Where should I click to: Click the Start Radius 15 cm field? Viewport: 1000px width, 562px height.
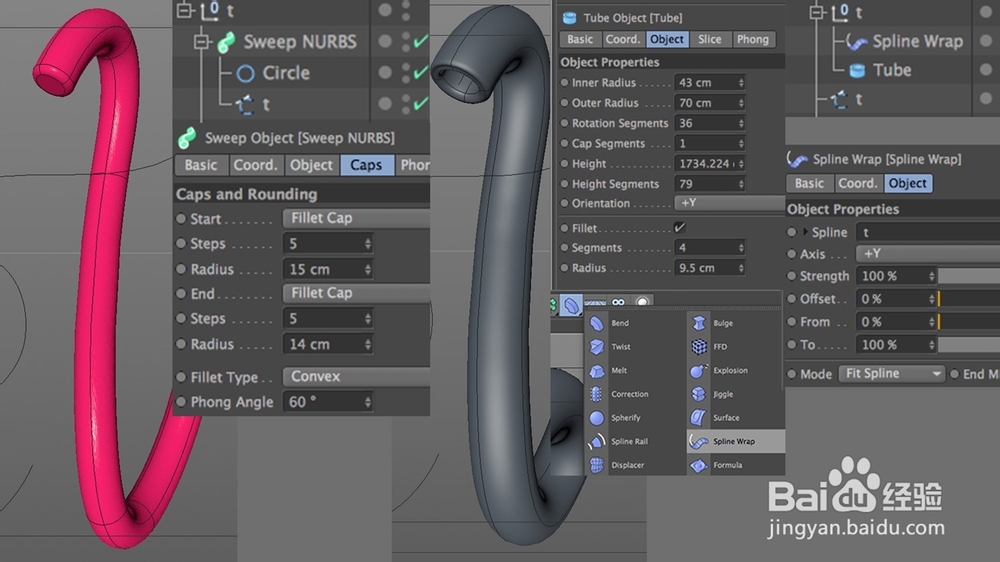(x=327, y=270)
